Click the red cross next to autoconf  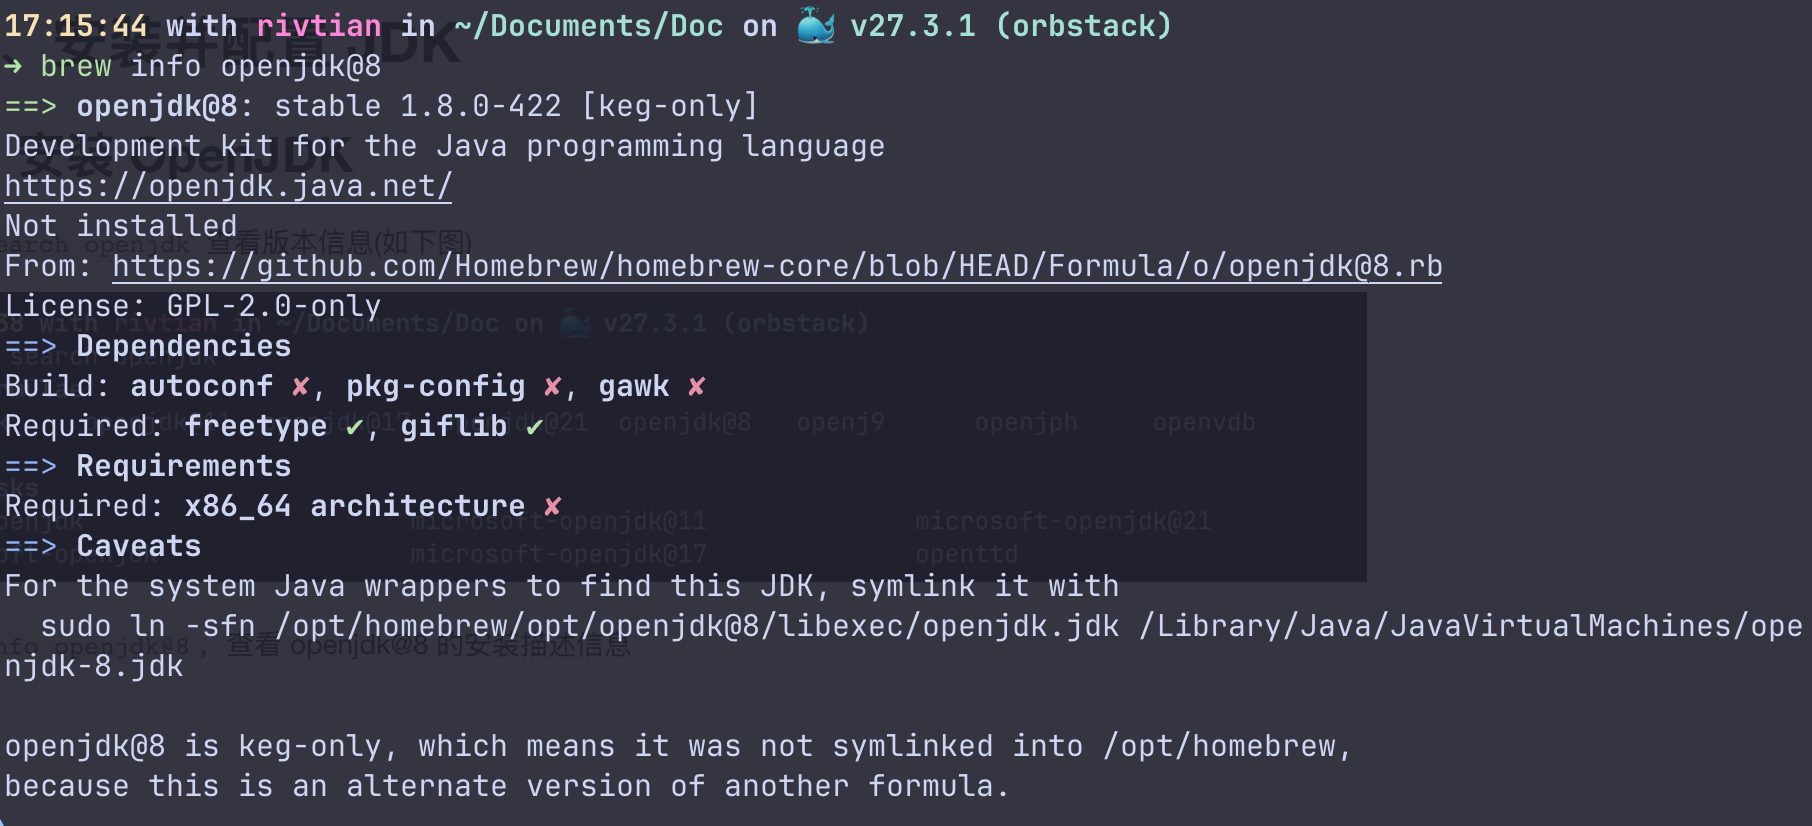[x=300, y=386]
